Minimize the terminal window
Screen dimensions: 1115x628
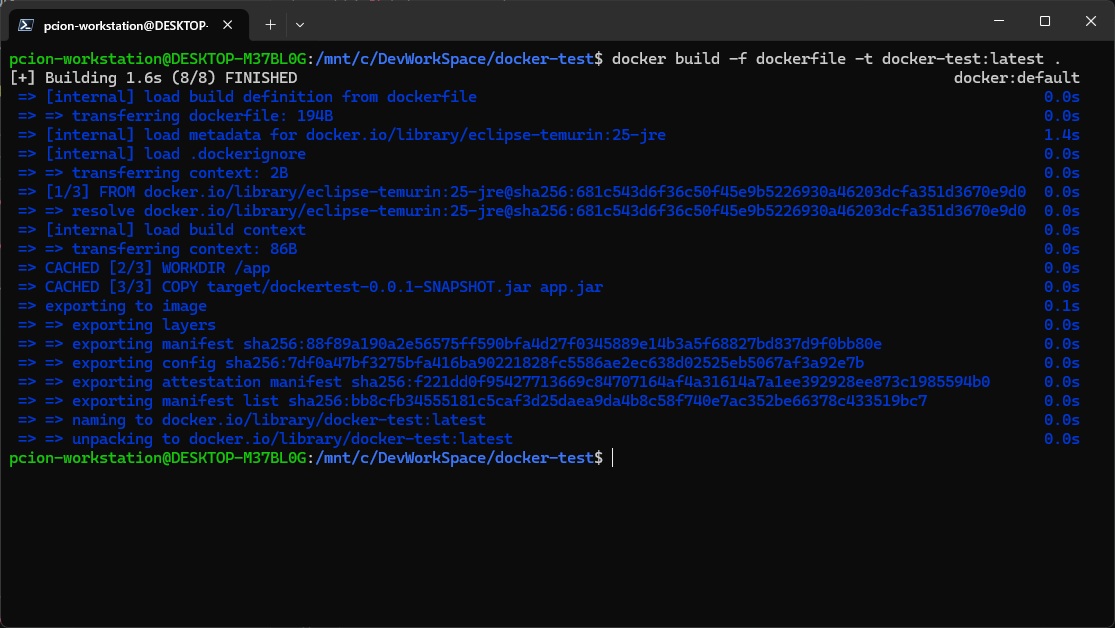pyautogui.click(x=999, y=21)
